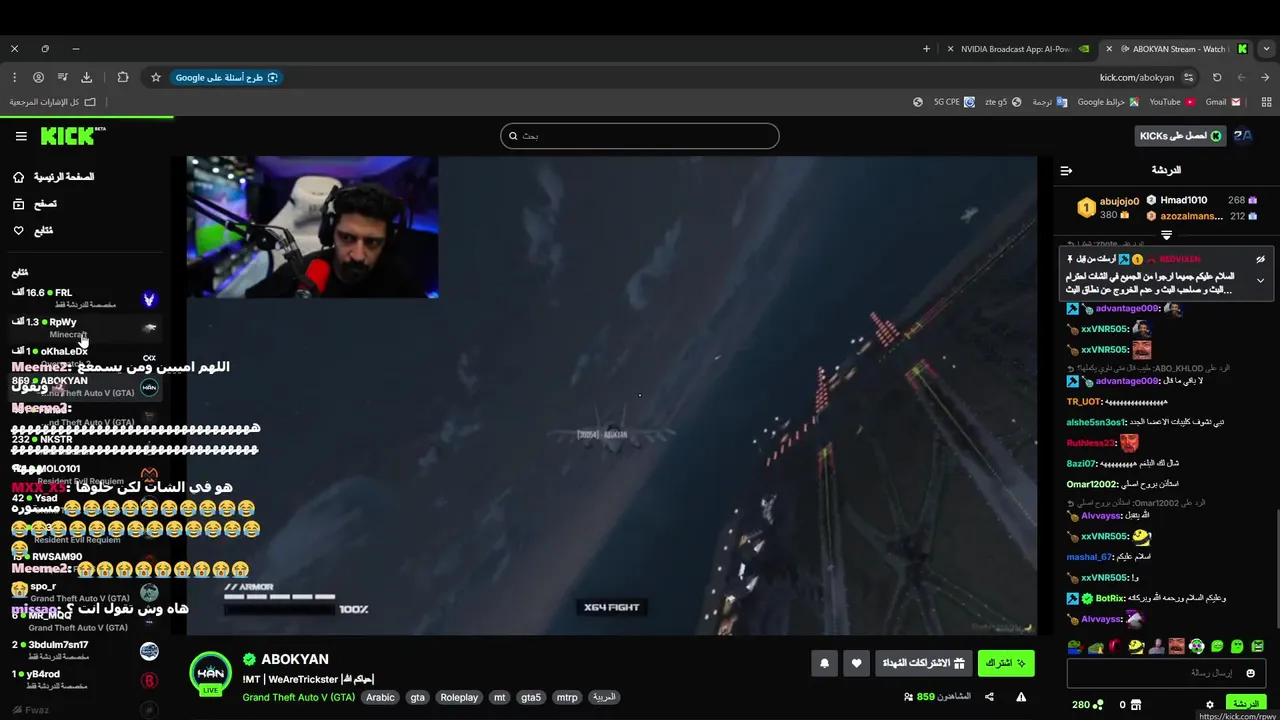The image size is (1280, 720).
Task: Open chat settings gear
Action: click(1209, 705)
